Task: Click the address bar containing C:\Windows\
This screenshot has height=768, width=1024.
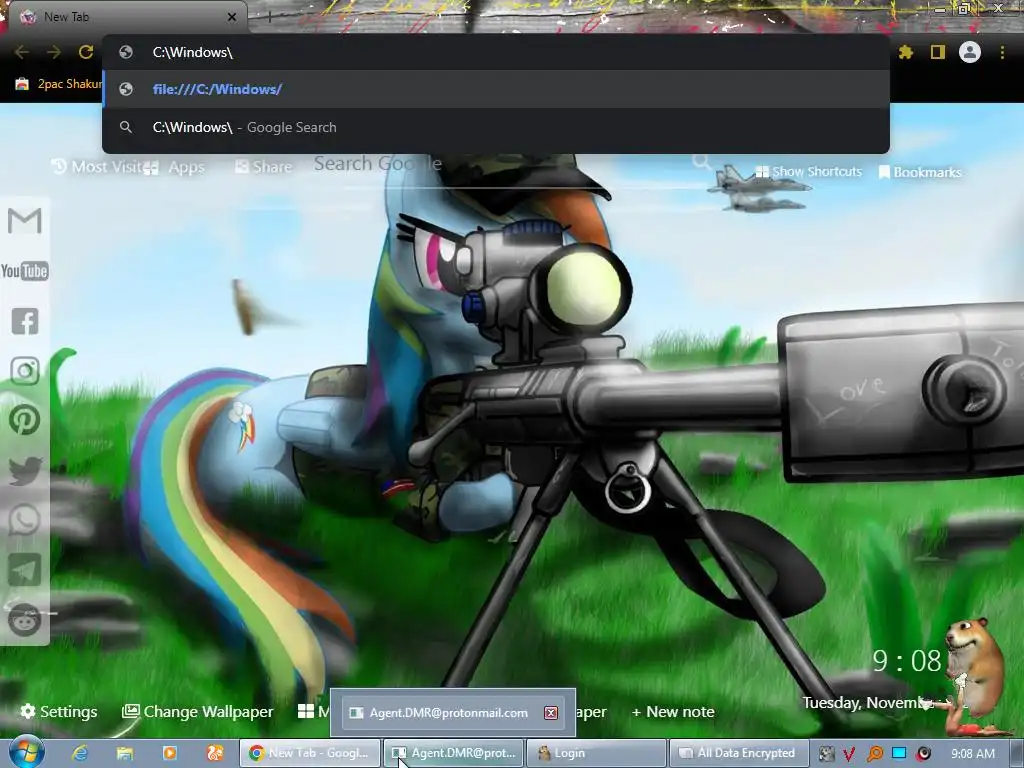Action: pyautogui.click(x=496, y=52)
